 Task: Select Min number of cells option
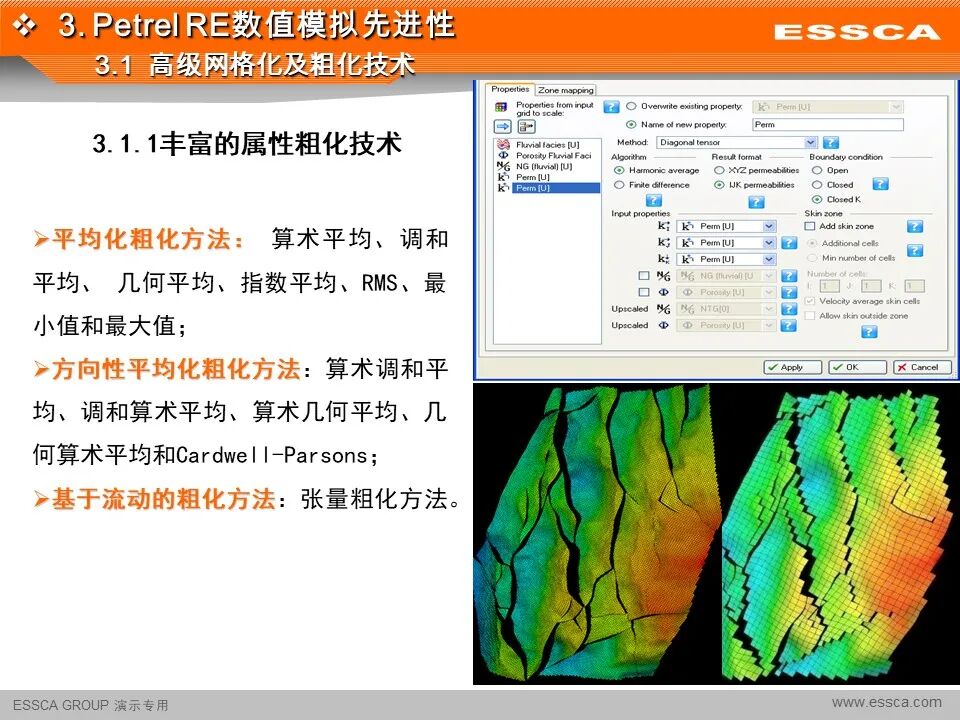click(x=812, y=258)
